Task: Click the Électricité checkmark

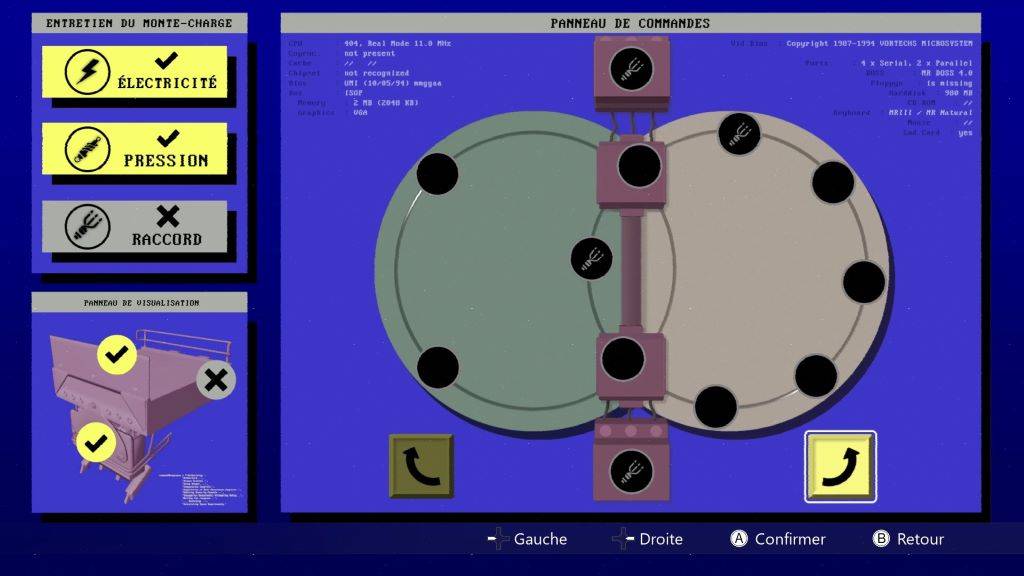Action: (167, 61)
